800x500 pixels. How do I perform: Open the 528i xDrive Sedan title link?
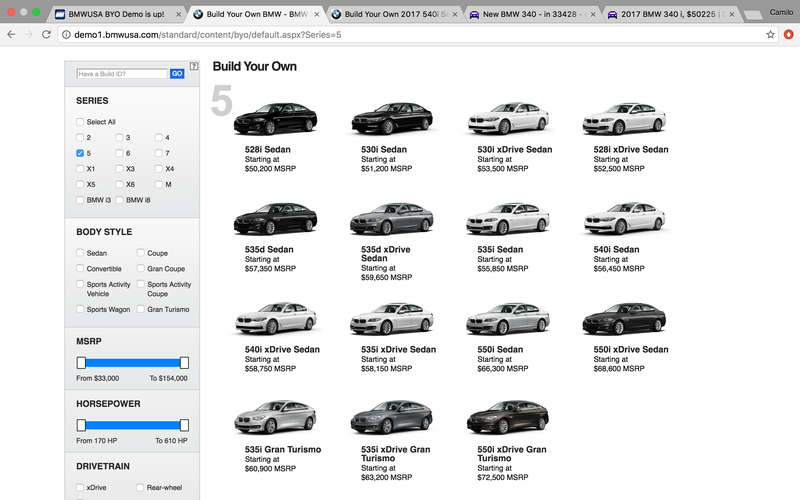click(x=631, y=149)
